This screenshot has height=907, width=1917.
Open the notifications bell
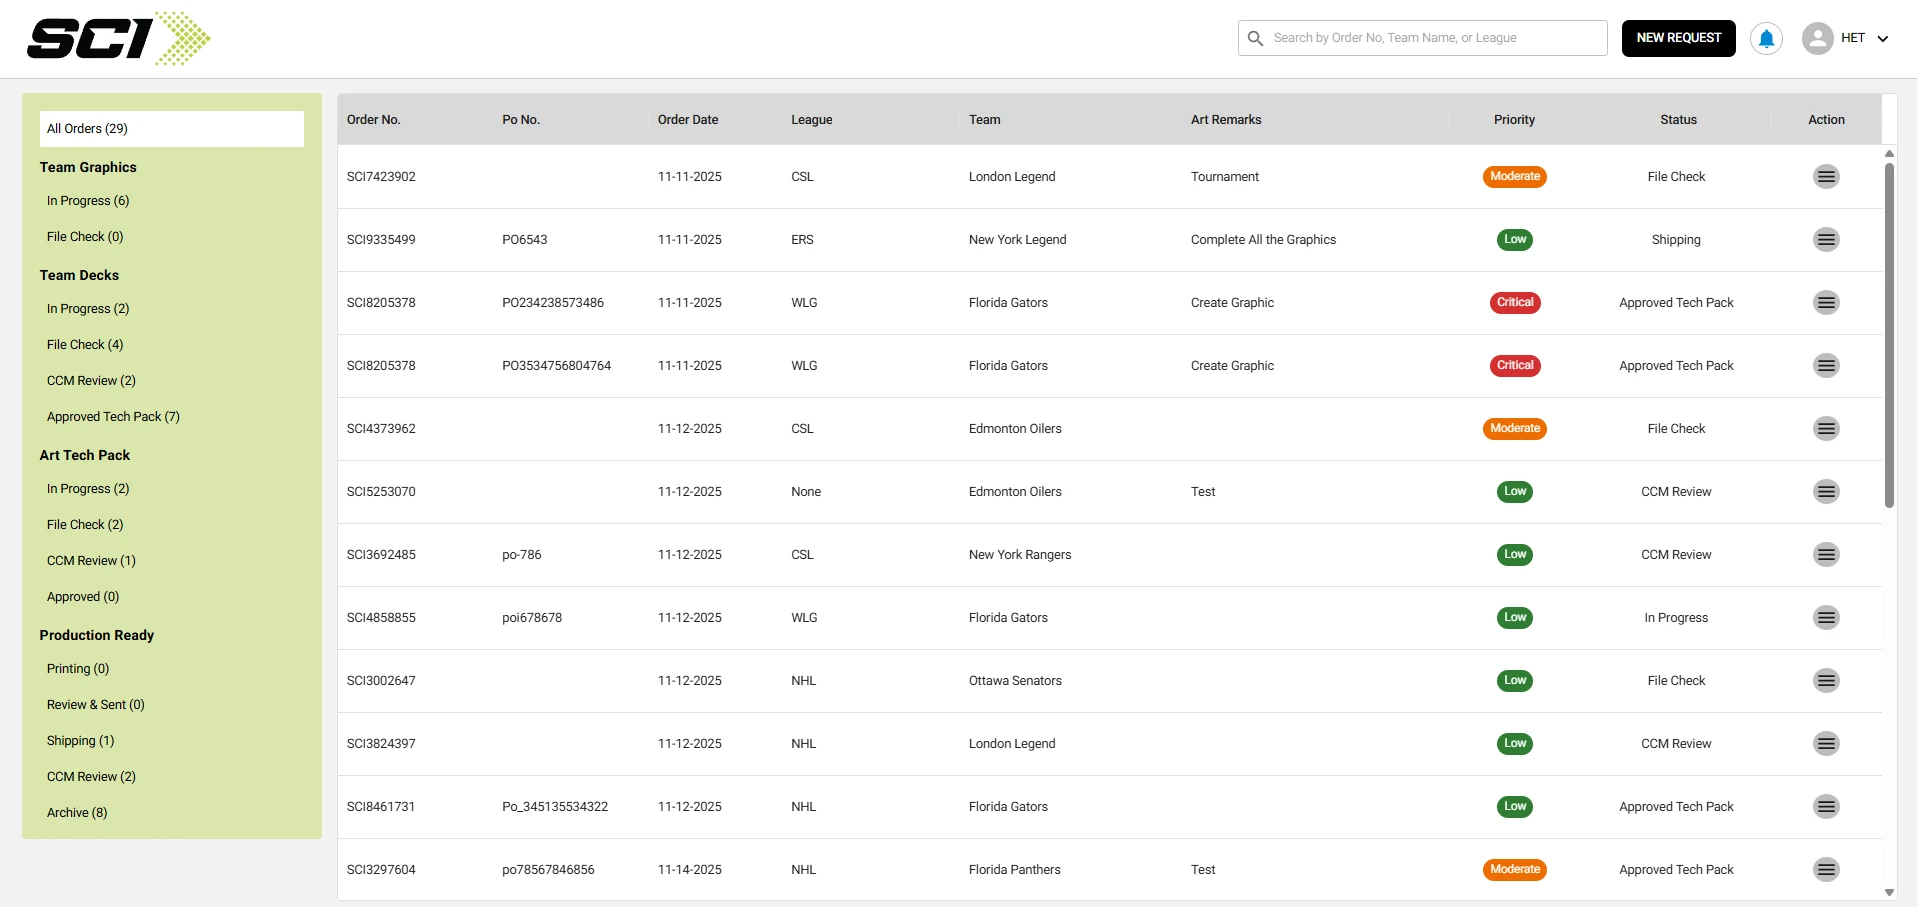click(1766, 38)
